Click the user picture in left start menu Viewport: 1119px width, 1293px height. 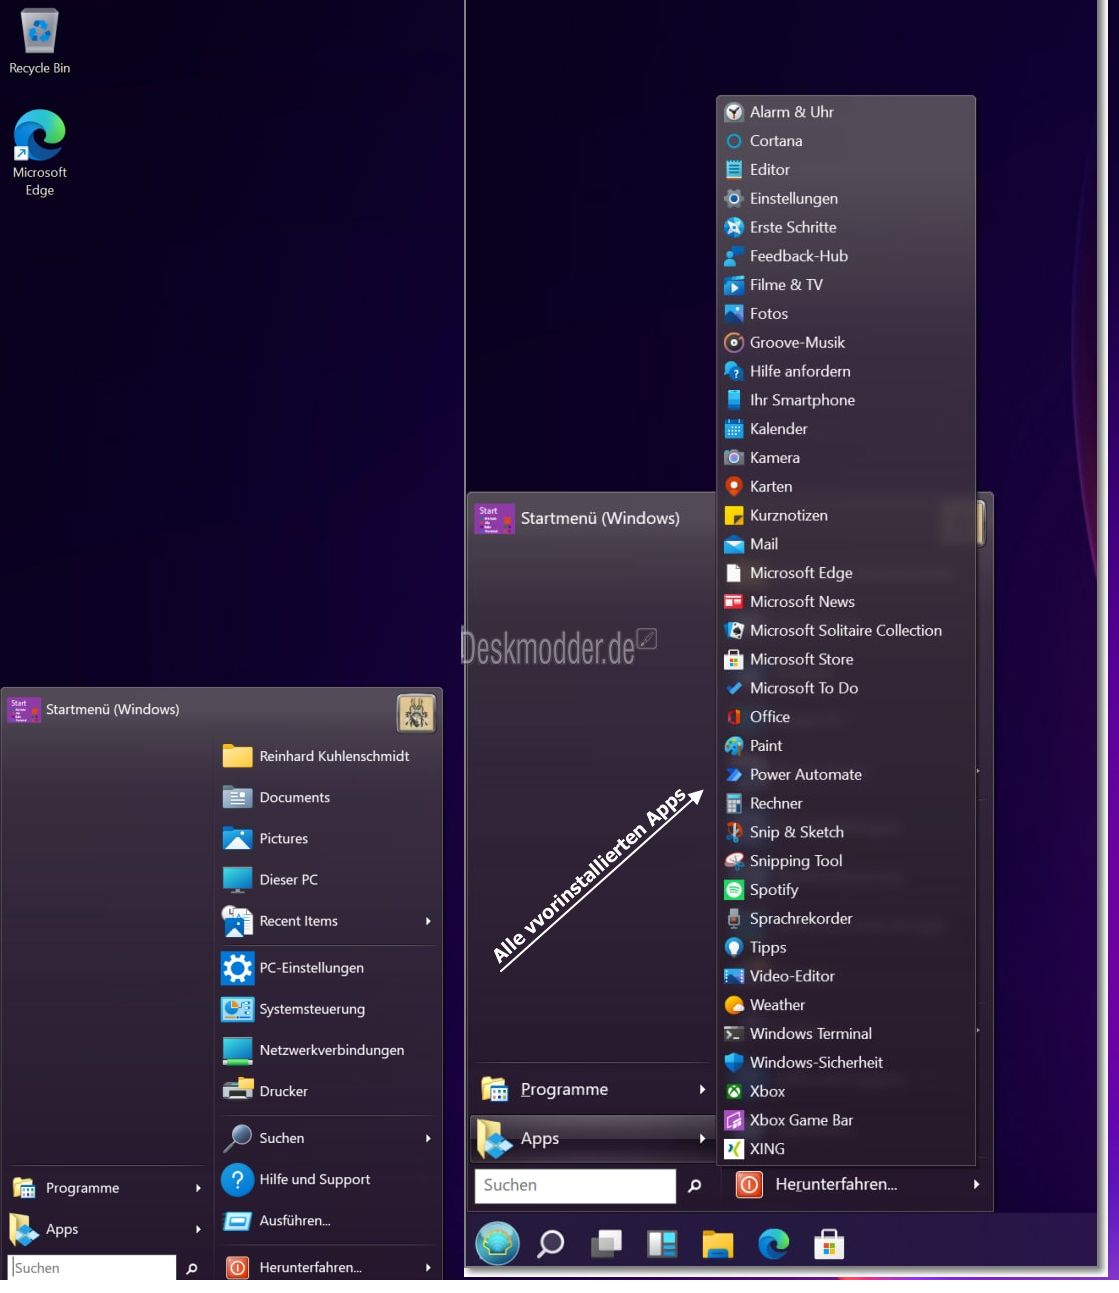(x=416, y=713)
